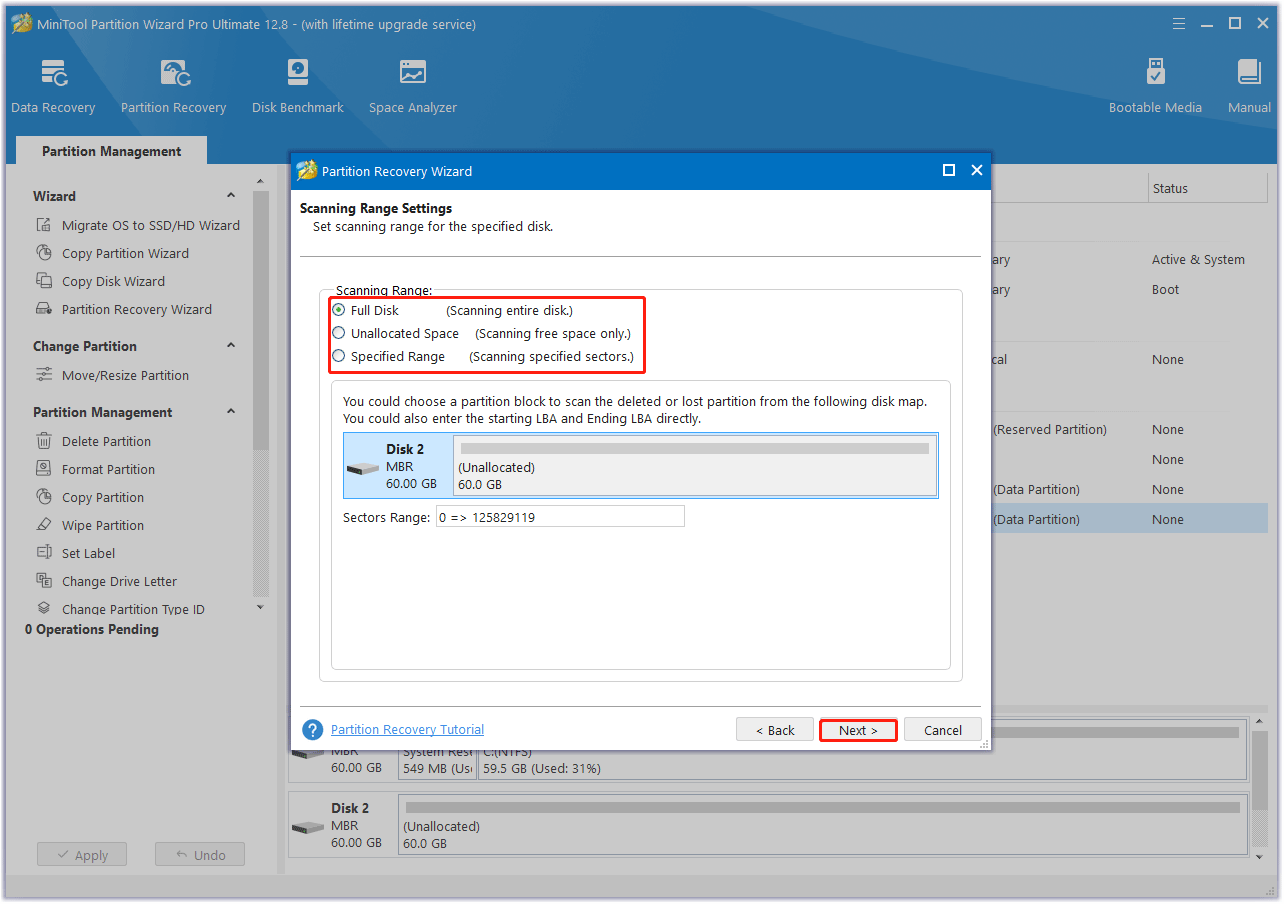Launch Partition Recovery from the toolbar
The width and height of the screenshot is (1284, 904).
(173, 86)
